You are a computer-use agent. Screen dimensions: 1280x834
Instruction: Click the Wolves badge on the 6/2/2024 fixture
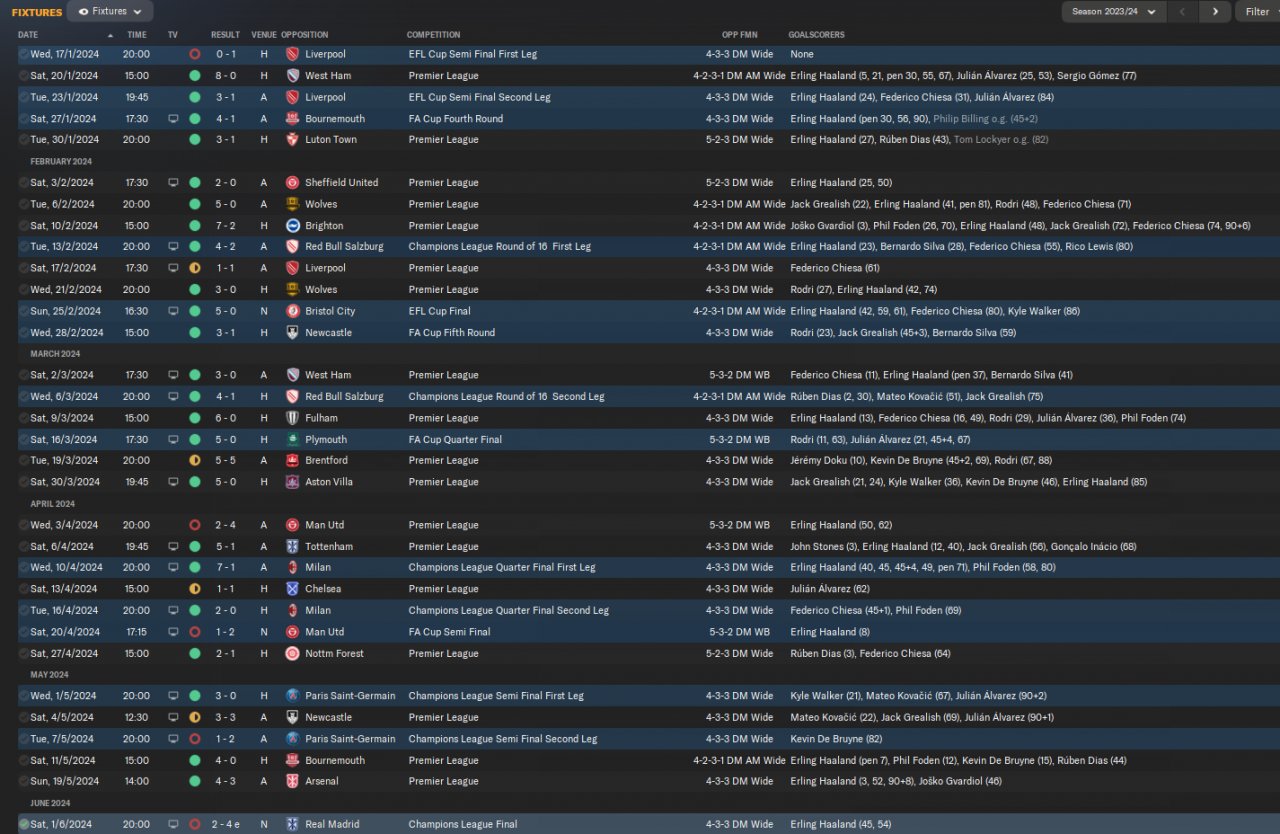[292, 204]
